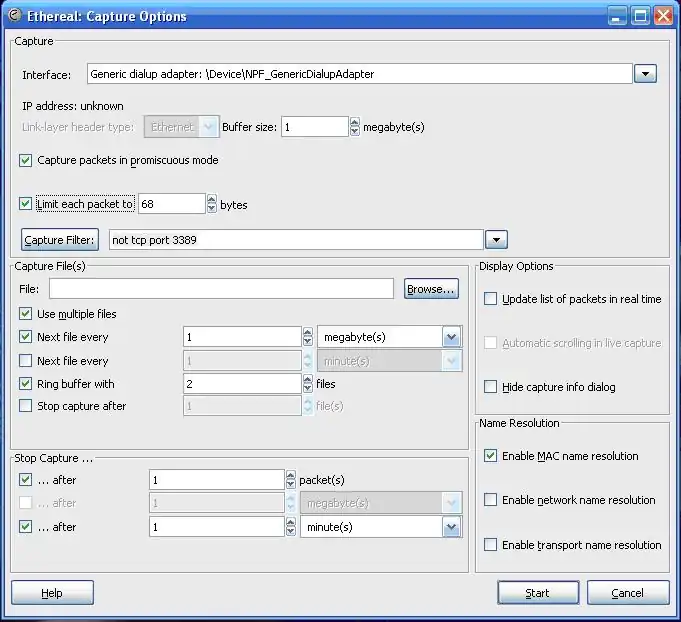681x622 pixels.
Task: Disable Capture packets in promiscuous mode
Action: [26, 160]
